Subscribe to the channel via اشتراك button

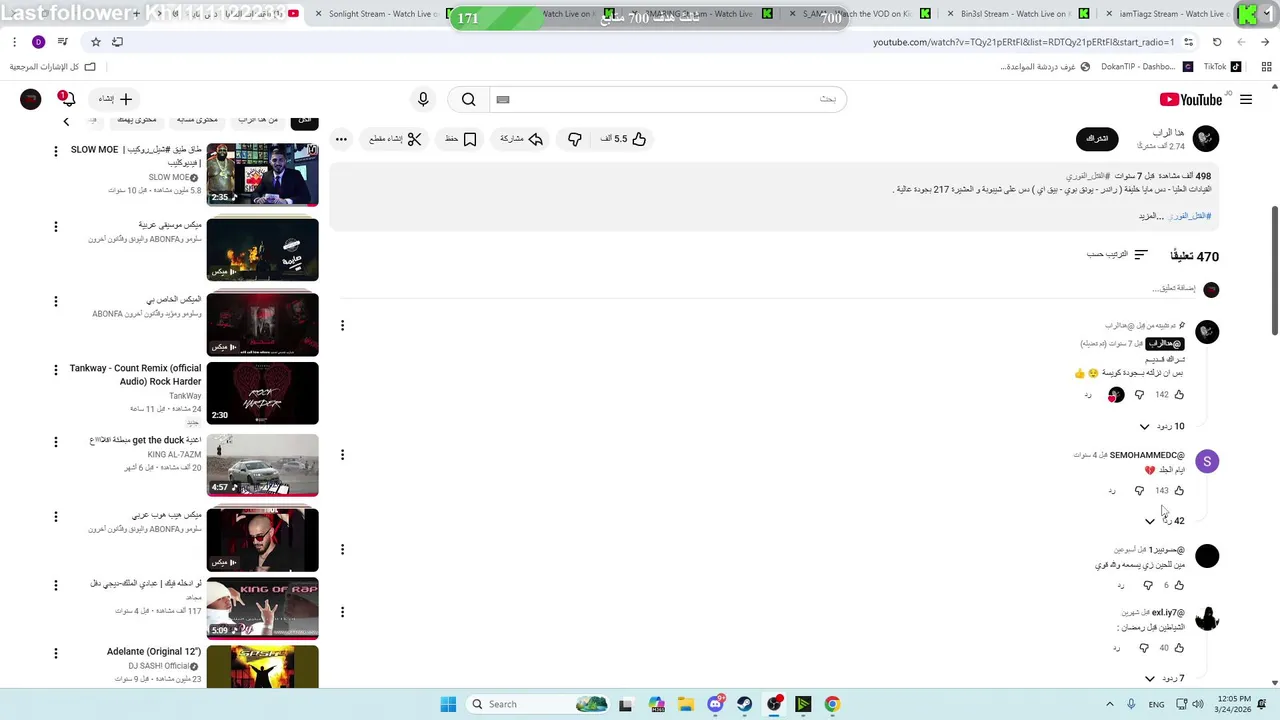(1097, 138)
